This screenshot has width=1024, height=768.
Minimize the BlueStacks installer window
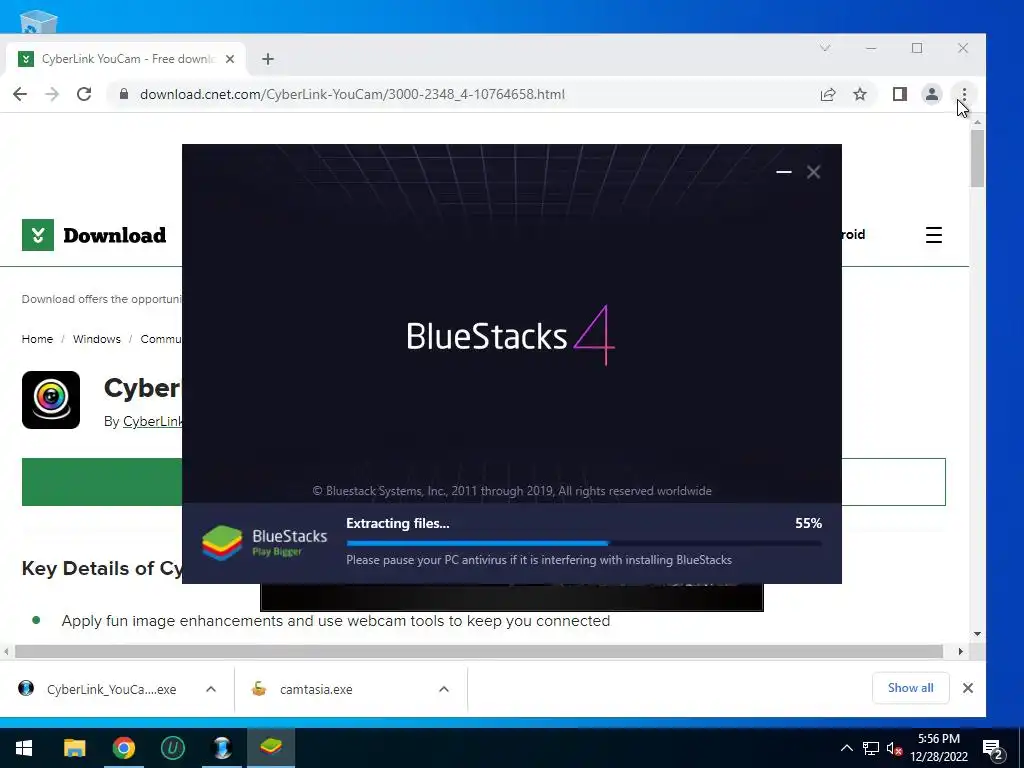[784, 172]
